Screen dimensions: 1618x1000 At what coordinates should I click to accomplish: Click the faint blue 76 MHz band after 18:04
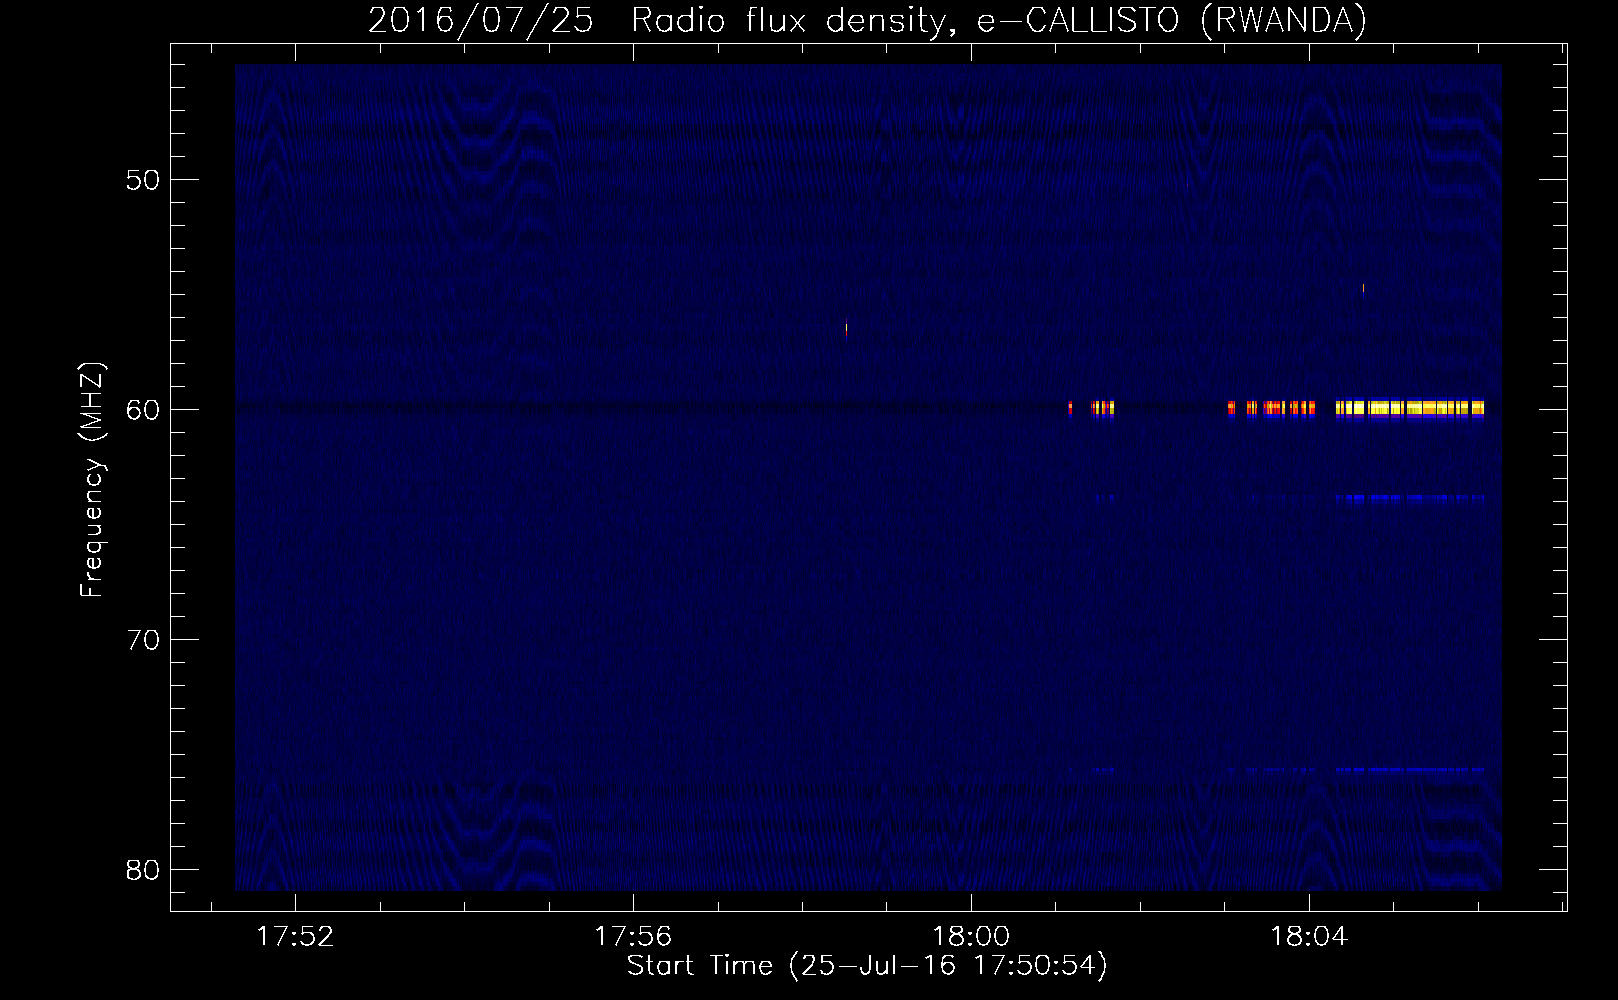(1410, 770)
